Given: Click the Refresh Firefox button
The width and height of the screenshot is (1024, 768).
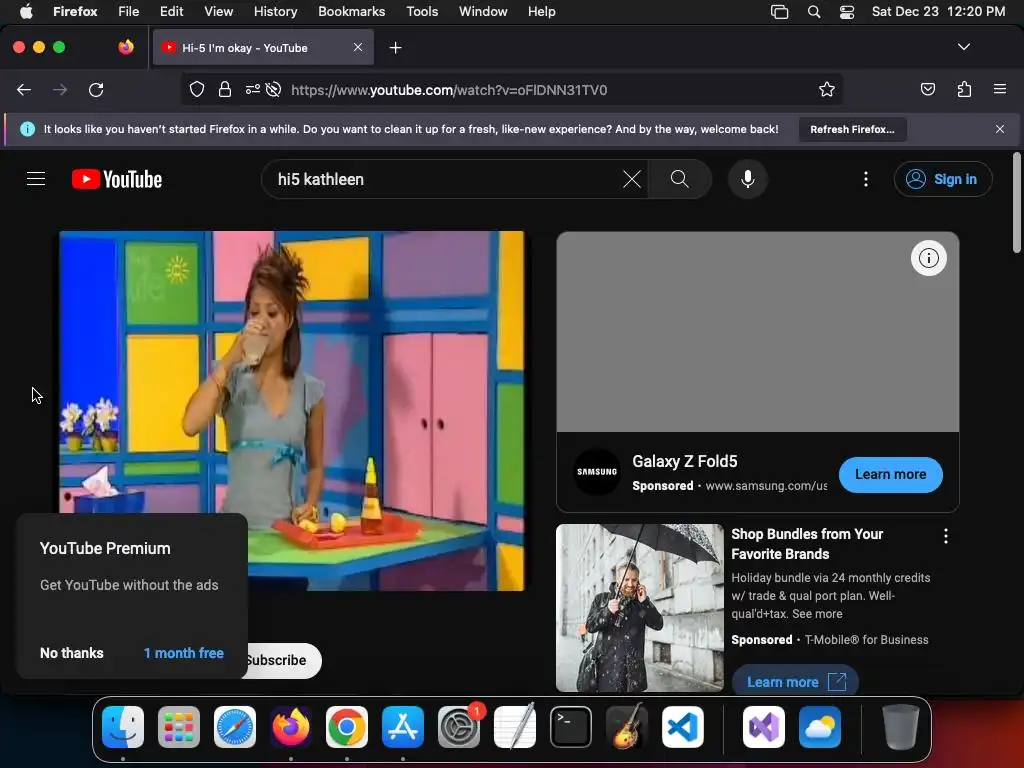Looking at the screenshot, I should (852, 129).
